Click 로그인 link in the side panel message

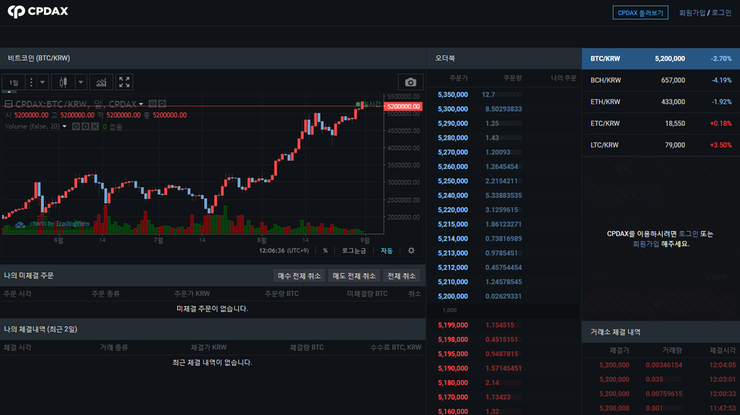688,234
